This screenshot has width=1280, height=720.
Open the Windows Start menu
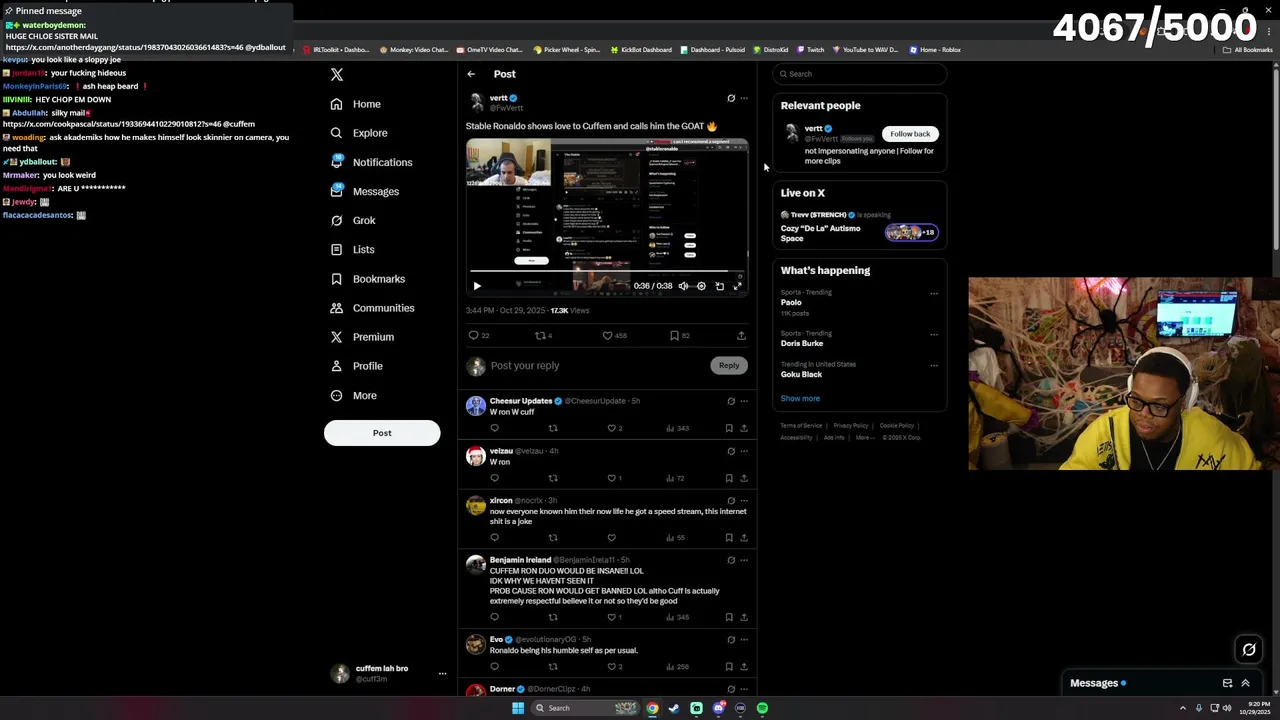[518, 708]
